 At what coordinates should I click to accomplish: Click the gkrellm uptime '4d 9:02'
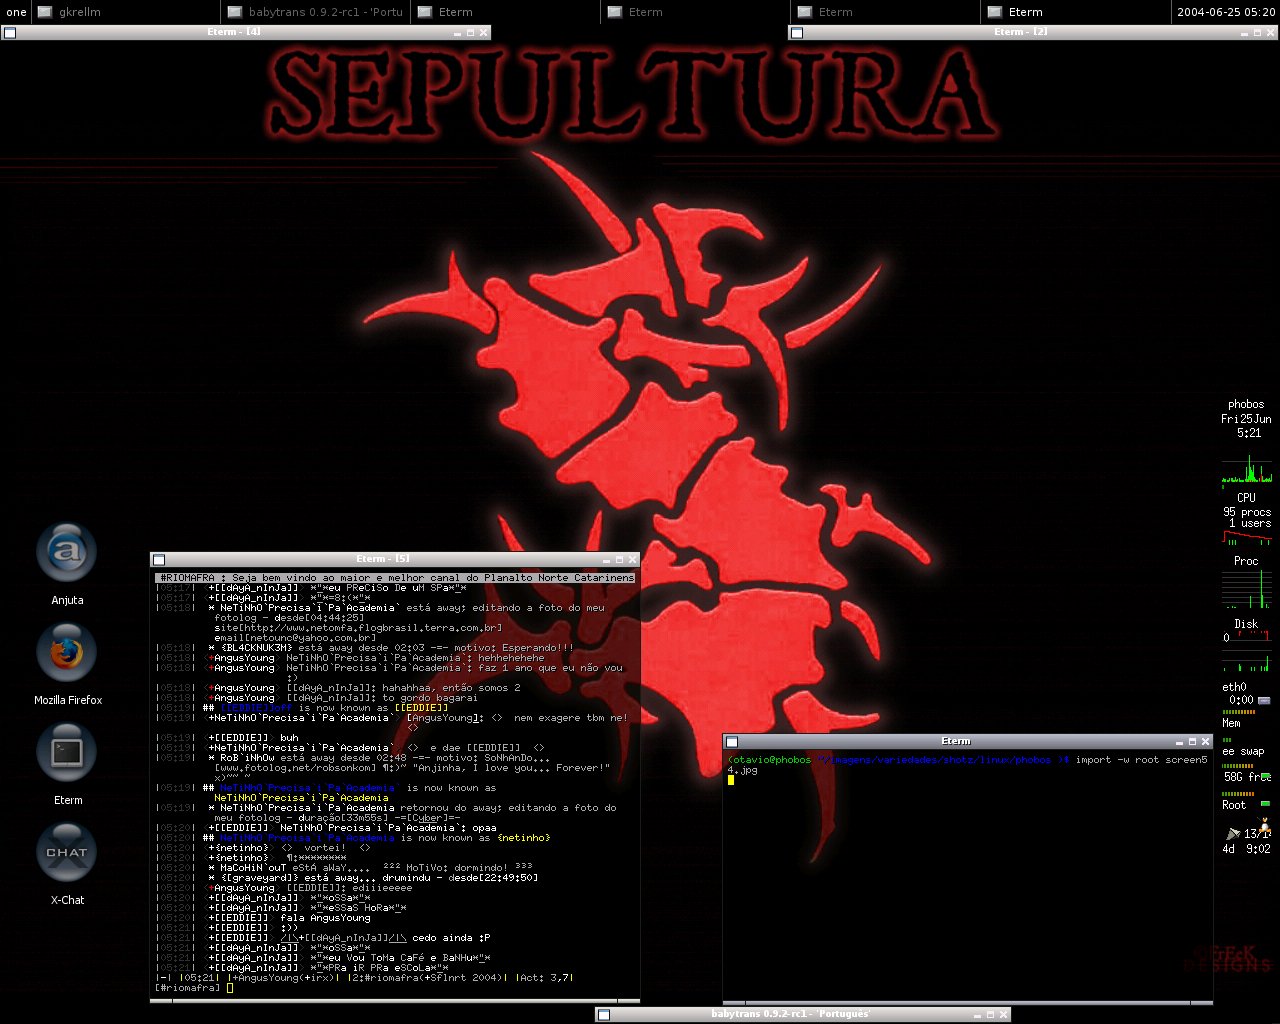pos(1246,849)
